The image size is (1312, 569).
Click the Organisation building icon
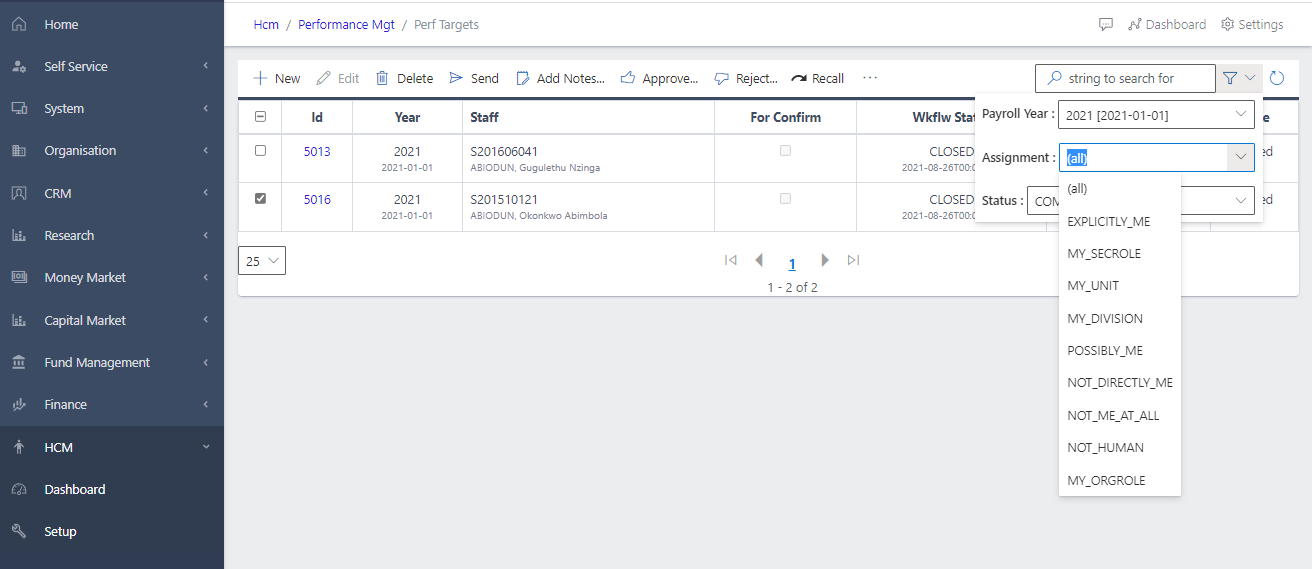(x=19, y=151)
